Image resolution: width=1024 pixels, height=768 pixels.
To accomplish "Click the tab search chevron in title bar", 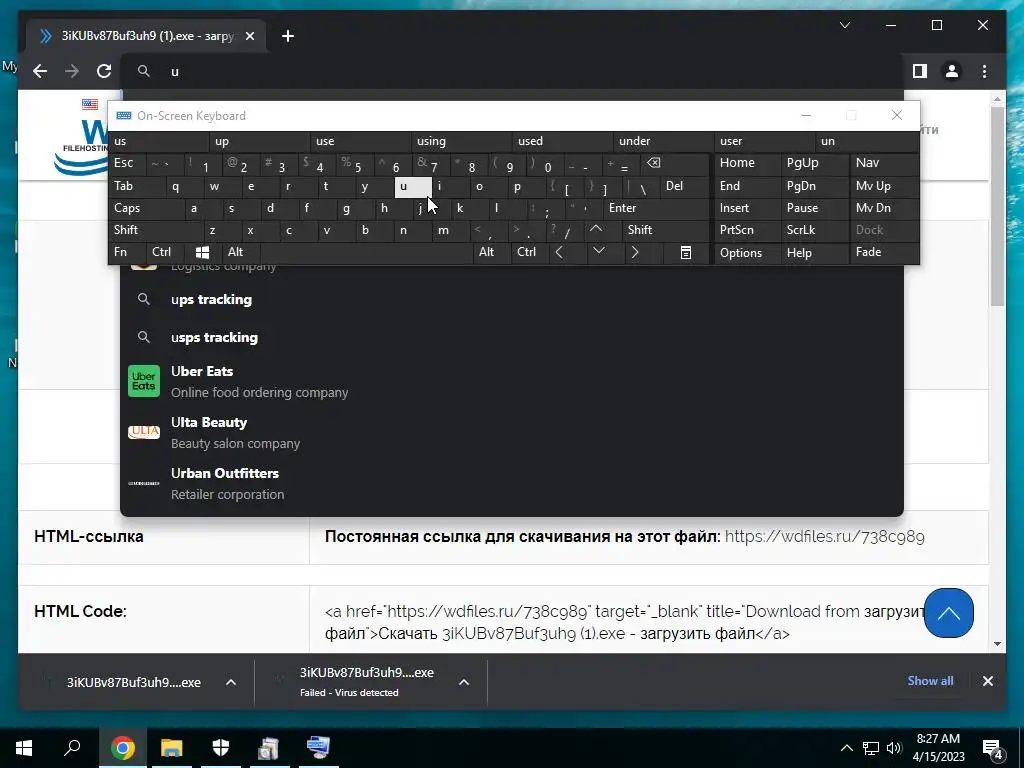I will click(x=844, y=25).
